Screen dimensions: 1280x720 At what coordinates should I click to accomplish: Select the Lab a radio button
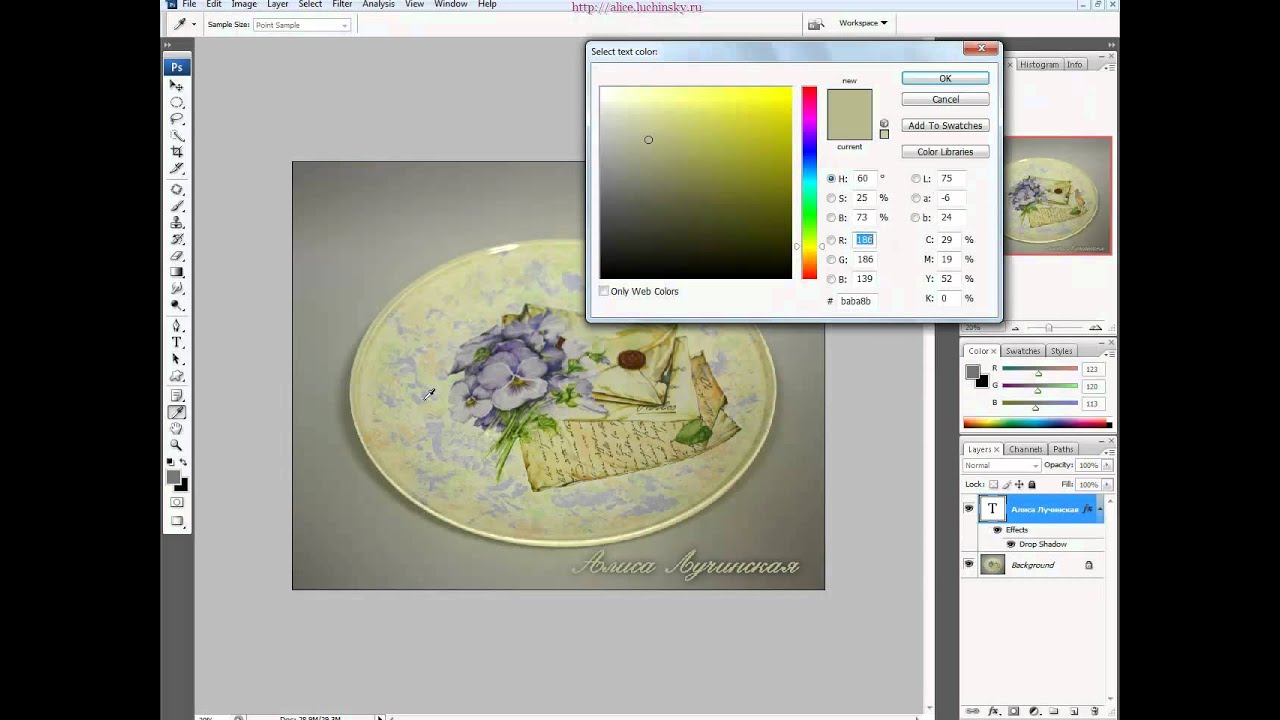click(915, 198)
